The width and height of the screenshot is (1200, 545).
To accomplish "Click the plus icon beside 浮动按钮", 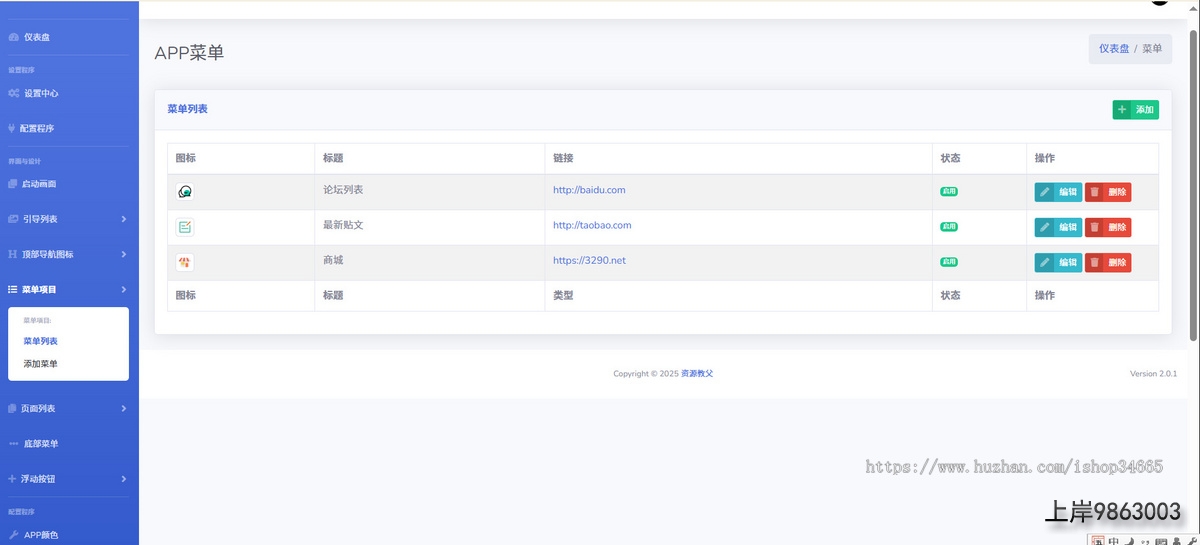I will click(12, 479).
